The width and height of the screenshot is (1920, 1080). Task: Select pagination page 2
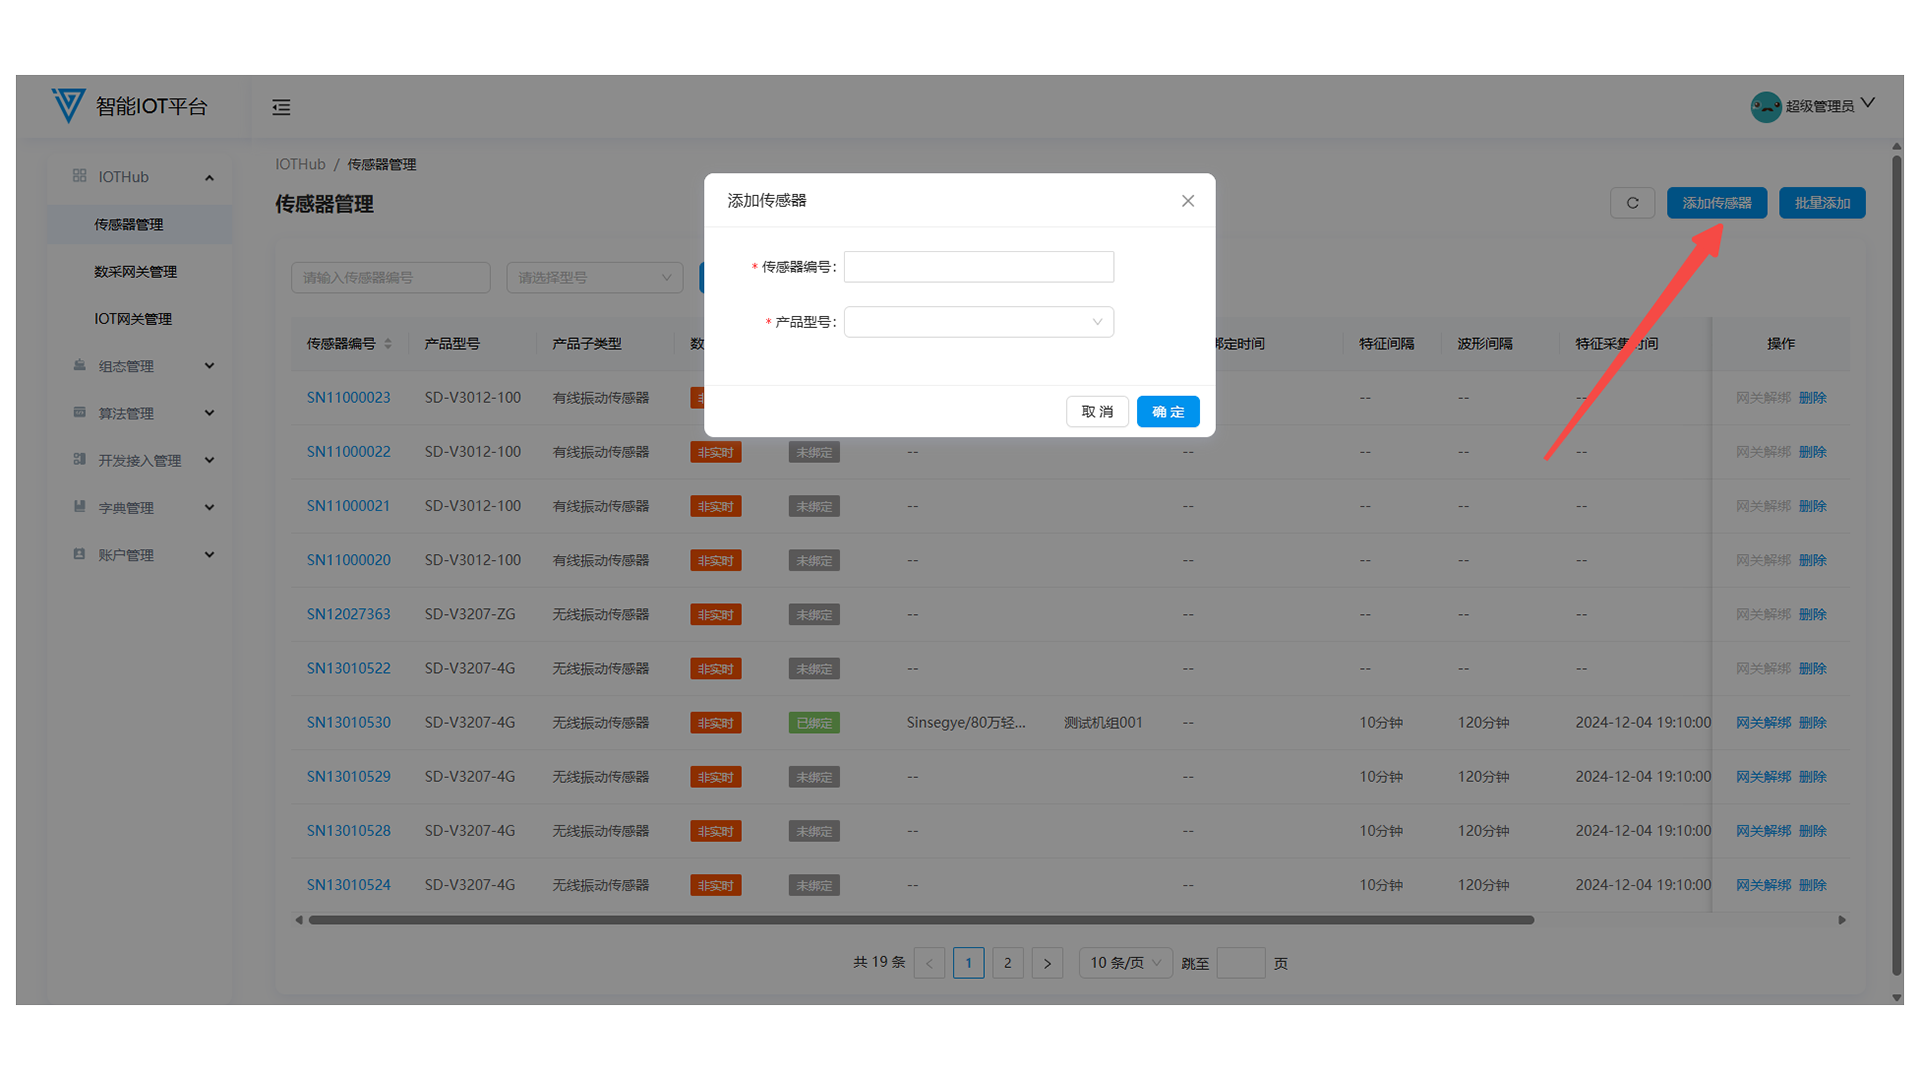(x=1007, y=963)
